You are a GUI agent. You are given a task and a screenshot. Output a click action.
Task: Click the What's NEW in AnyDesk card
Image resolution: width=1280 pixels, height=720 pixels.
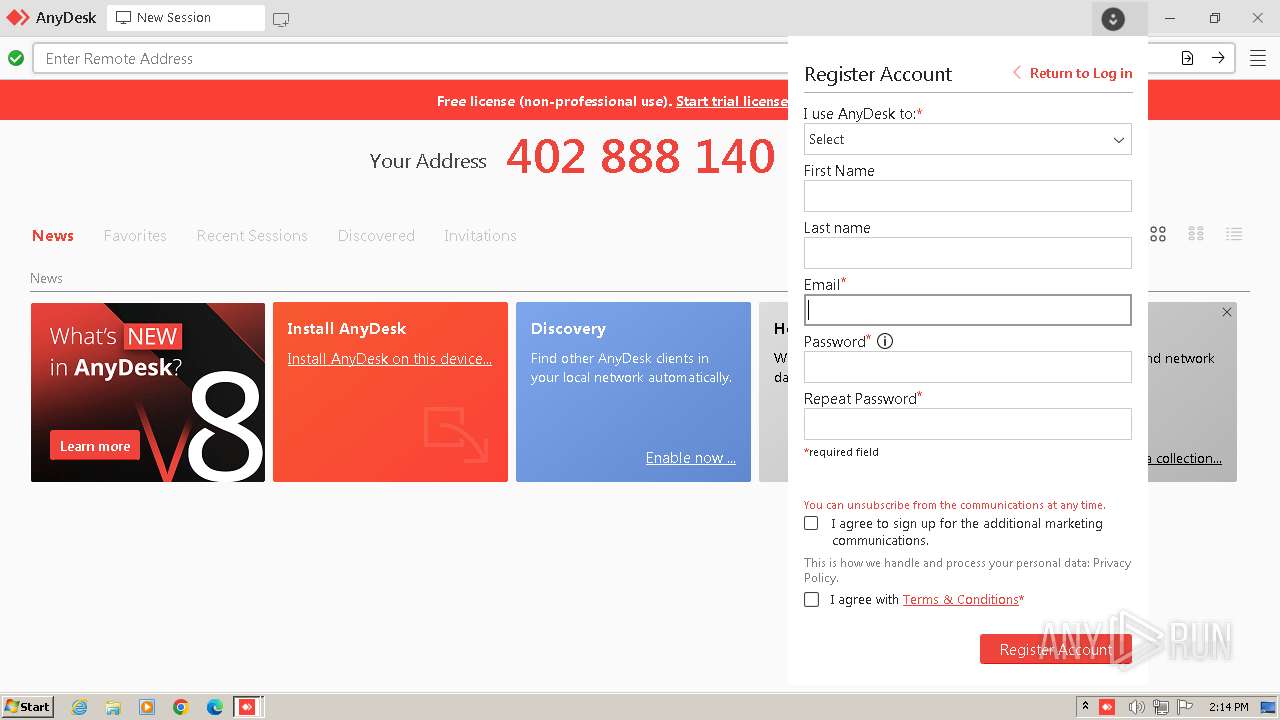148,392
